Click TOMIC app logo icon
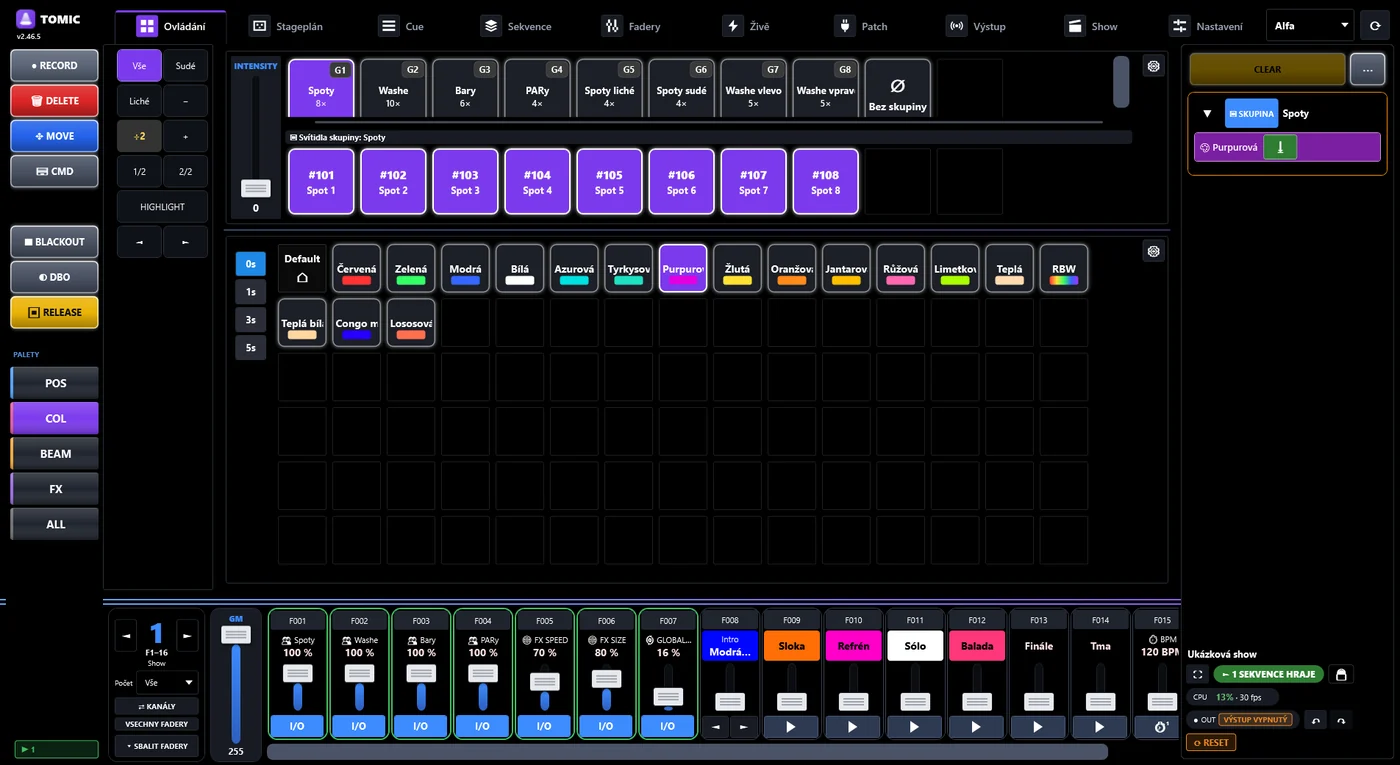Screen dimensions: 1400x765 click(26, 19)
